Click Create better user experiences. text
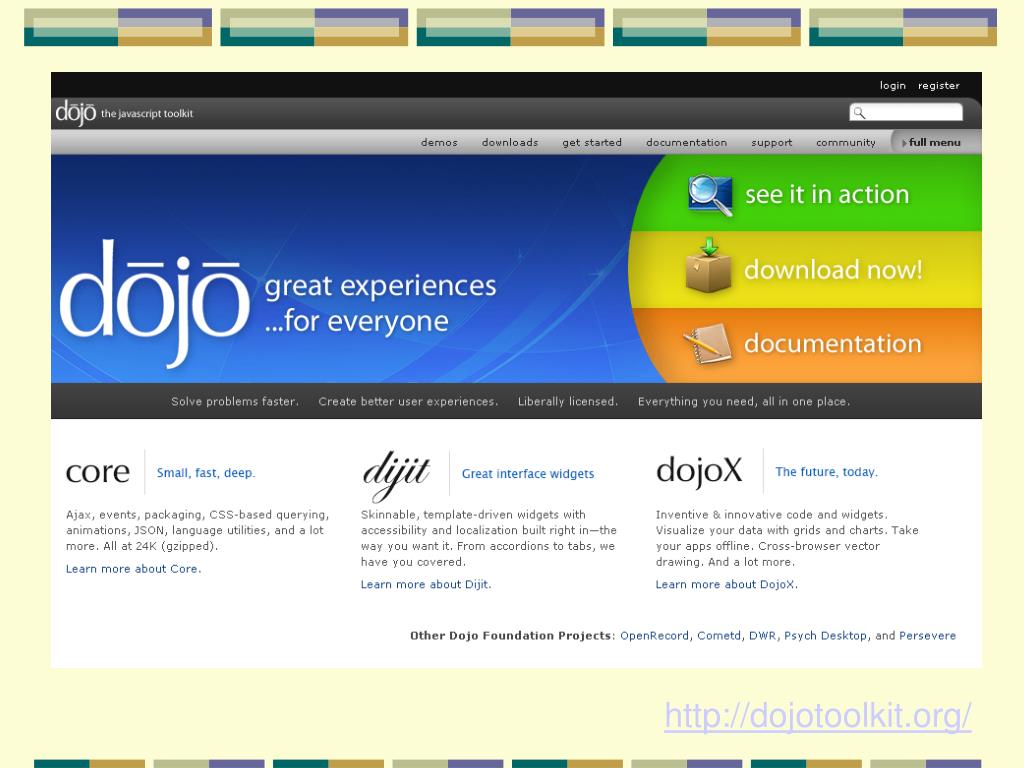 click(x=408, y=402)
